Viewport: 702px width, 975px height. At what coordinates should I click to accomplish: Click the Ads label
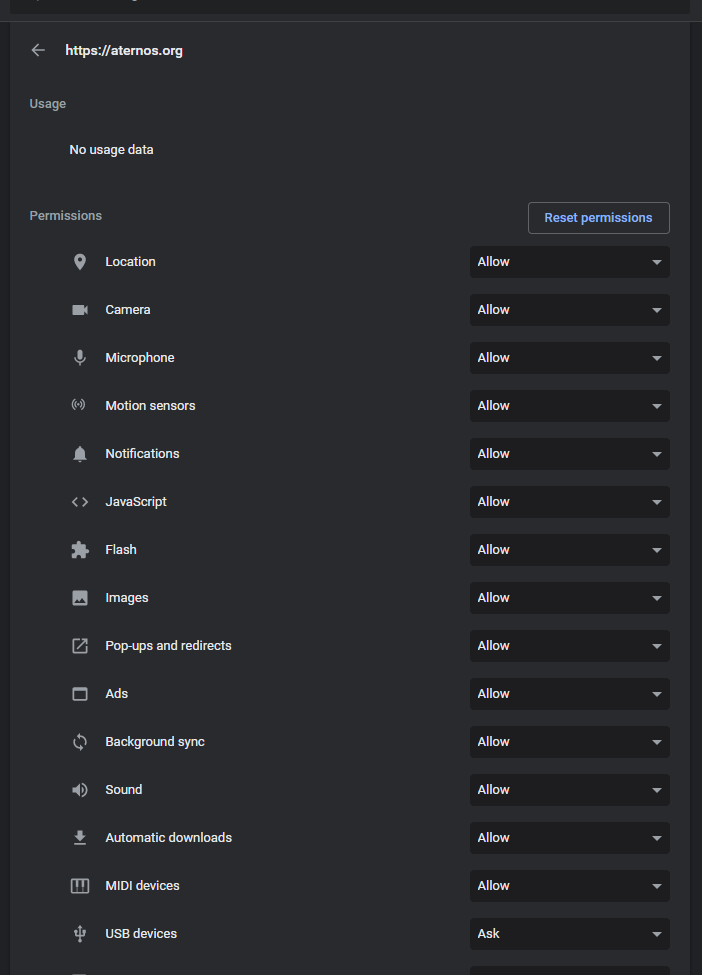[116, 694]
